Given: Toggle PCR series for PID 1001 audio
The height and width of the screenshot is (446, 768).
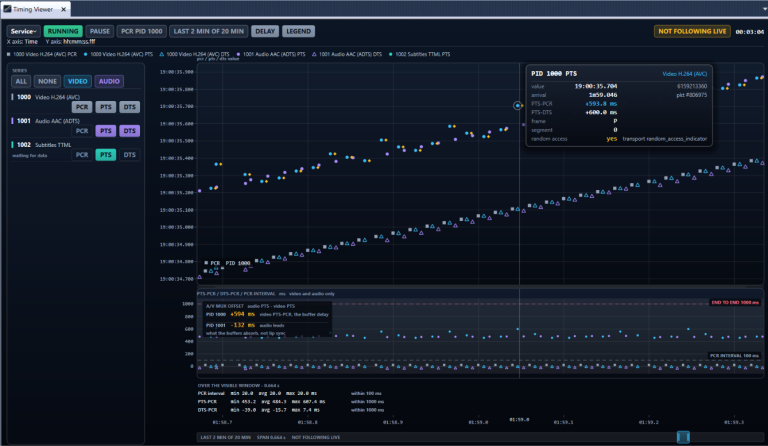Looking at the screenshot, I should click(82, 131).
